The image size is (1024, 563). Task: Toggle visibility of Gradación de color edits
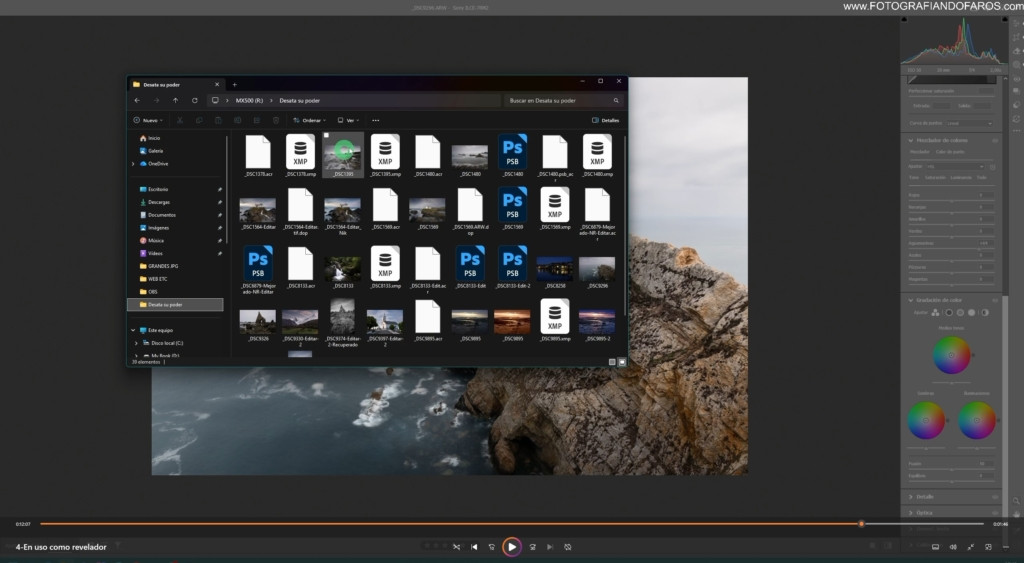995,300
